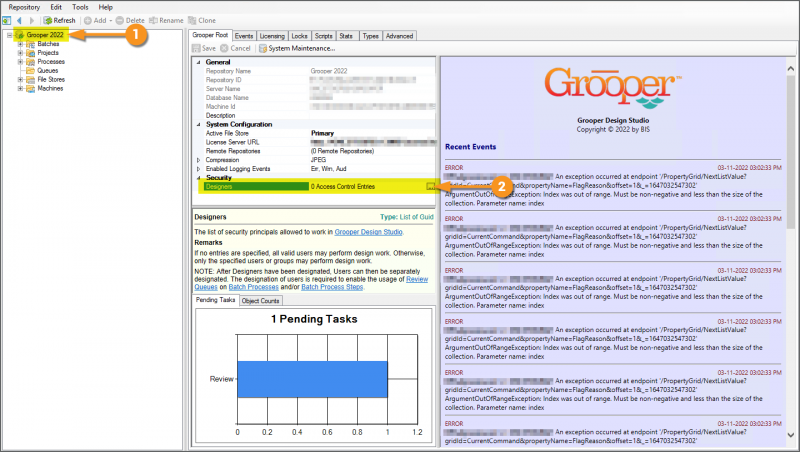Click the Save button
Image resolution: width=800 pixels, height=452 pixels.
204,48
